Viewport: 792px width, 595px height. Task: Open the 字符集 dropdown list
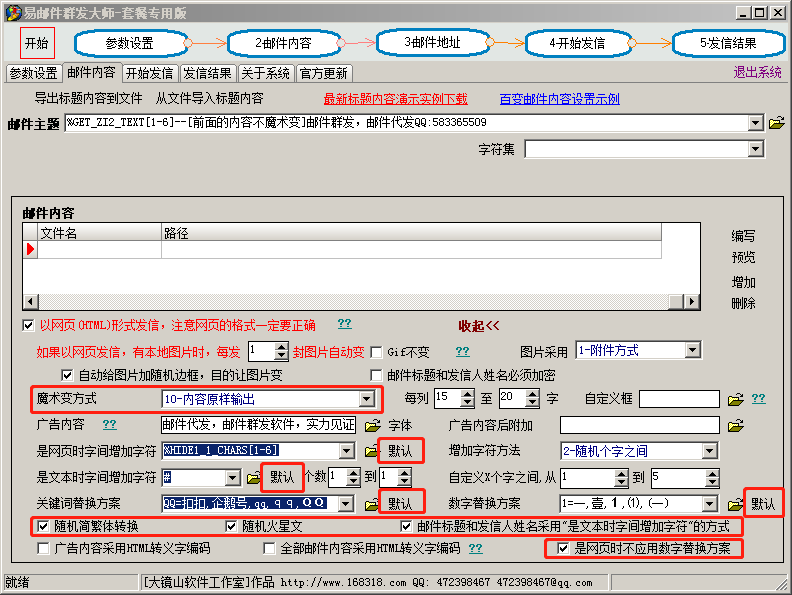756,149
